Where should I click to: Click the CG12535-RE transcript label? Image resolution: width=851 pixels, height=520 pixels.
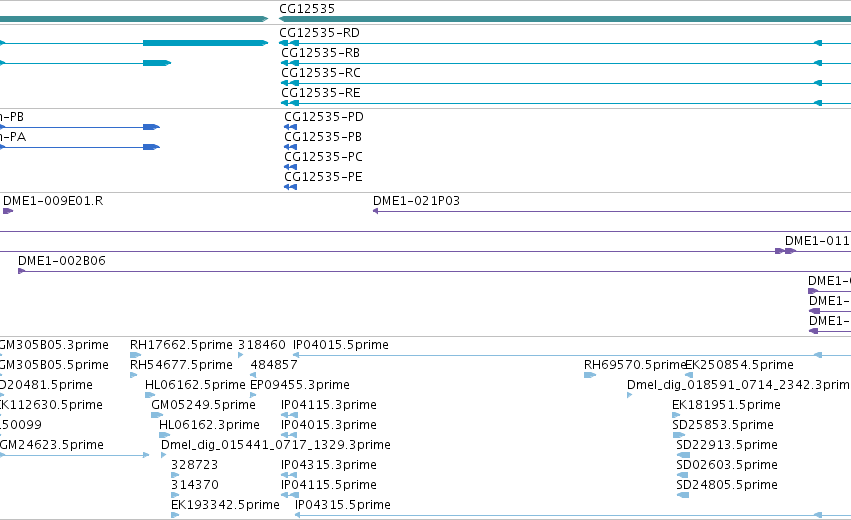[320, 93]
